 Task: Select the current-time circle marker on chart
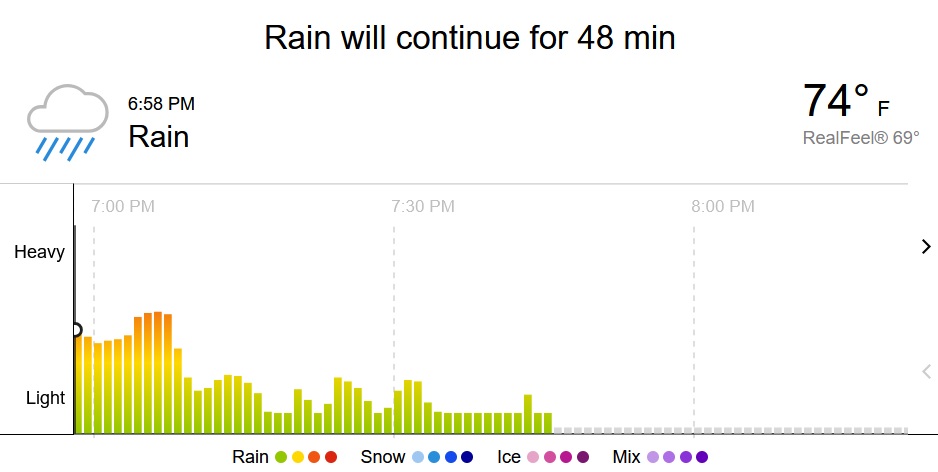click(75, 330)
